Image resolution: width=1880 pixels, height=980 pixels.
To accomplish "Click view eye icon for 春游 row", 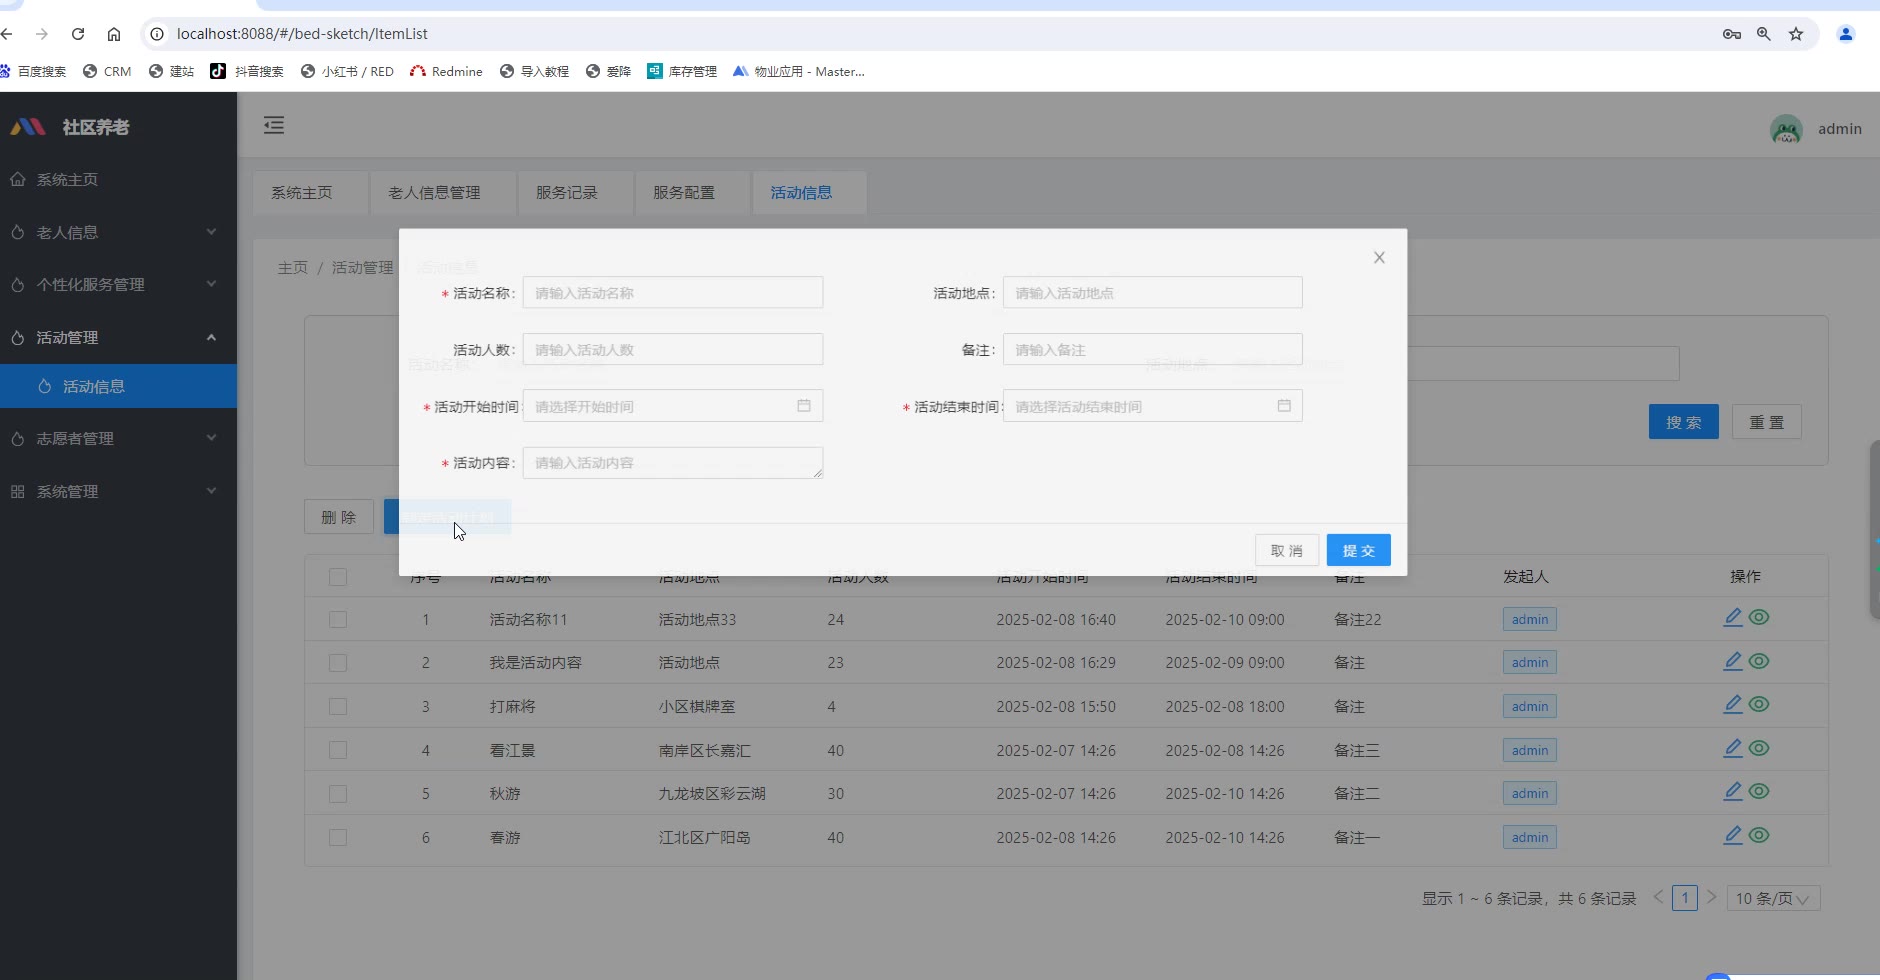I will (1760, 835).
